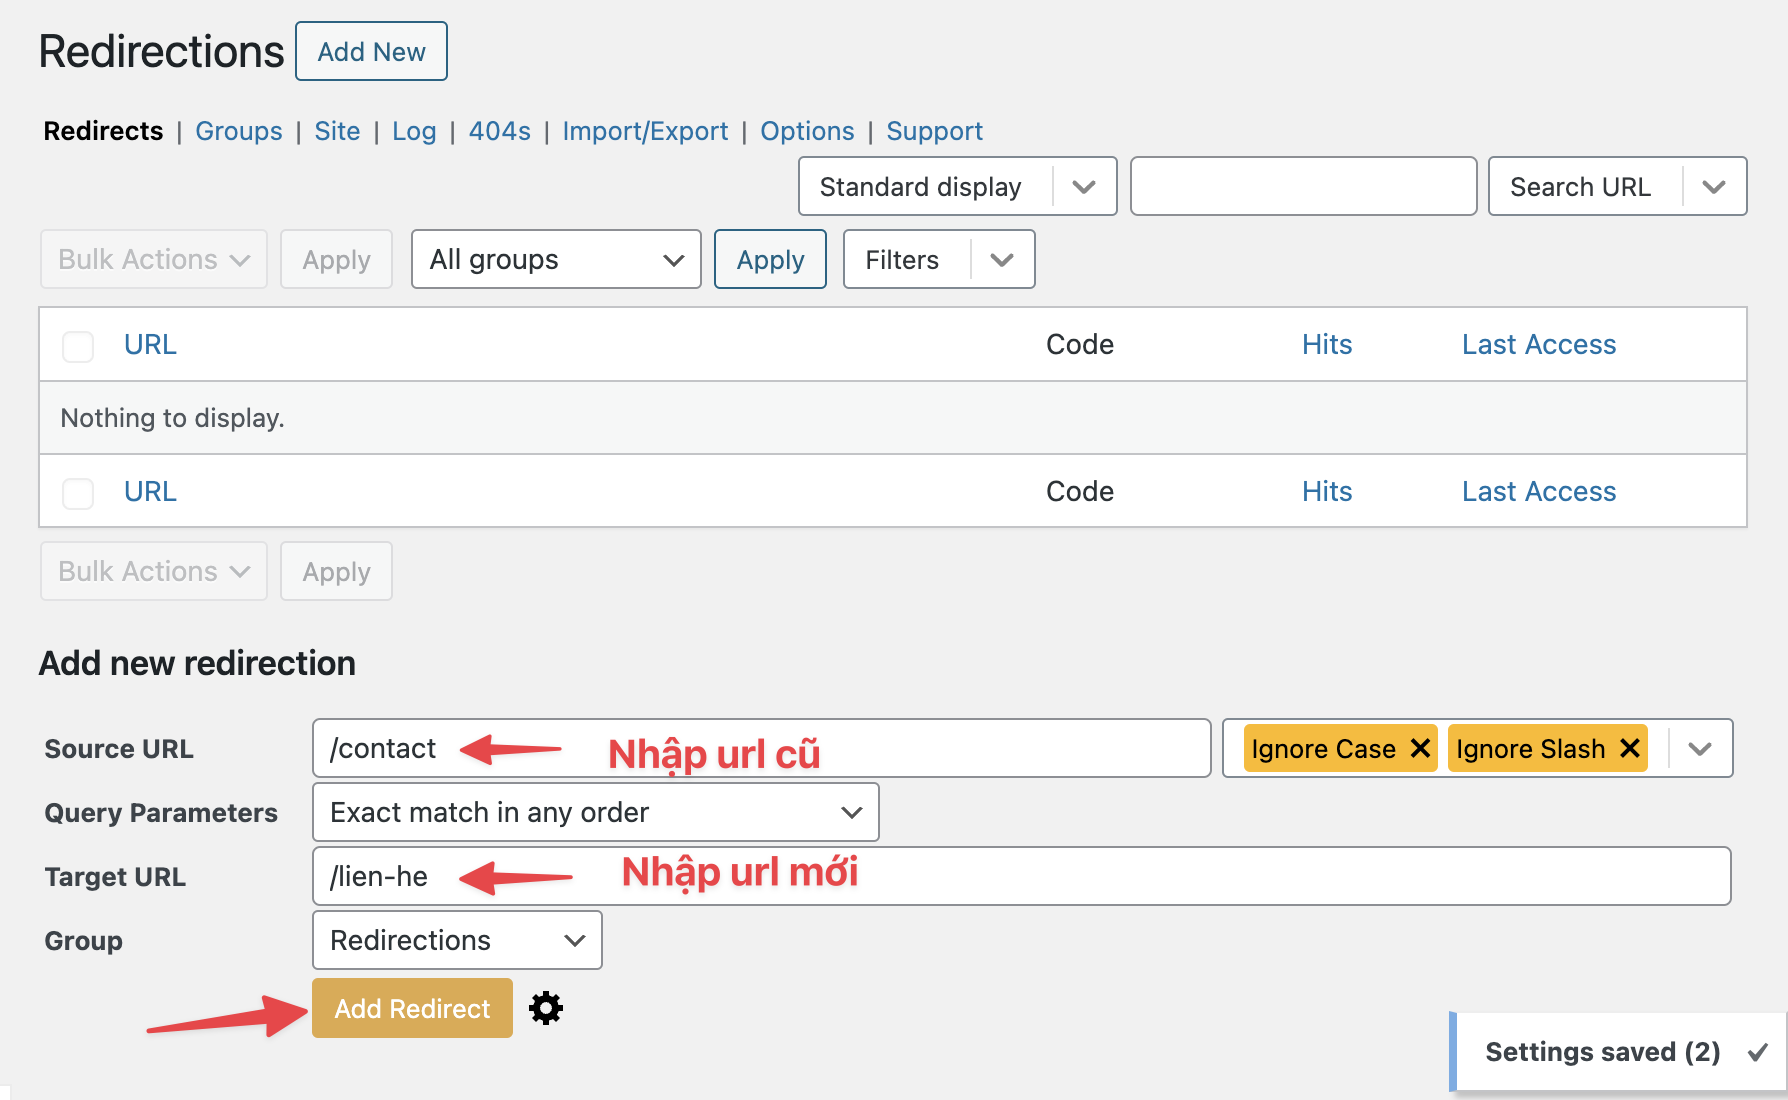Sort by URL in the table header
This screenshot has width=1788, height=1100.
(x=150, y=344)
